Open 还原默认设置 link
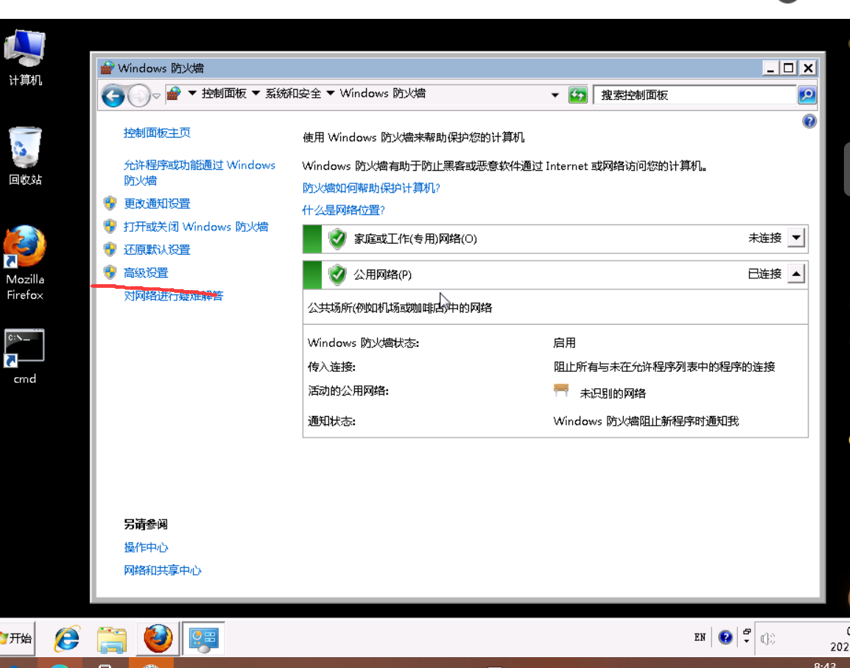 click(157, 250)
